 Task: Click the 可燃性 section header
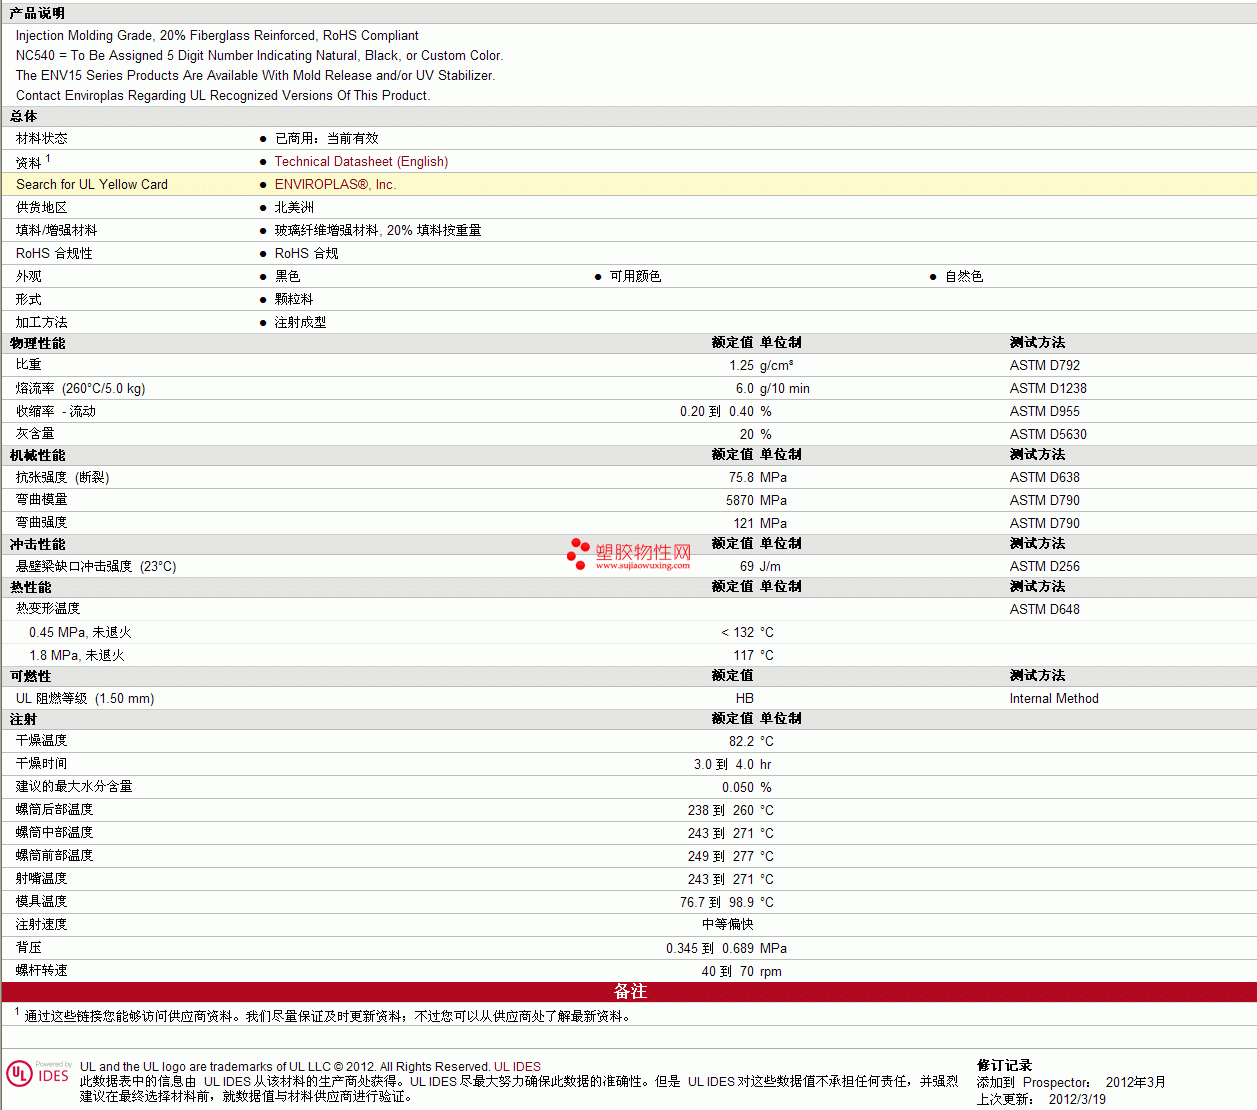coord(31,676)
